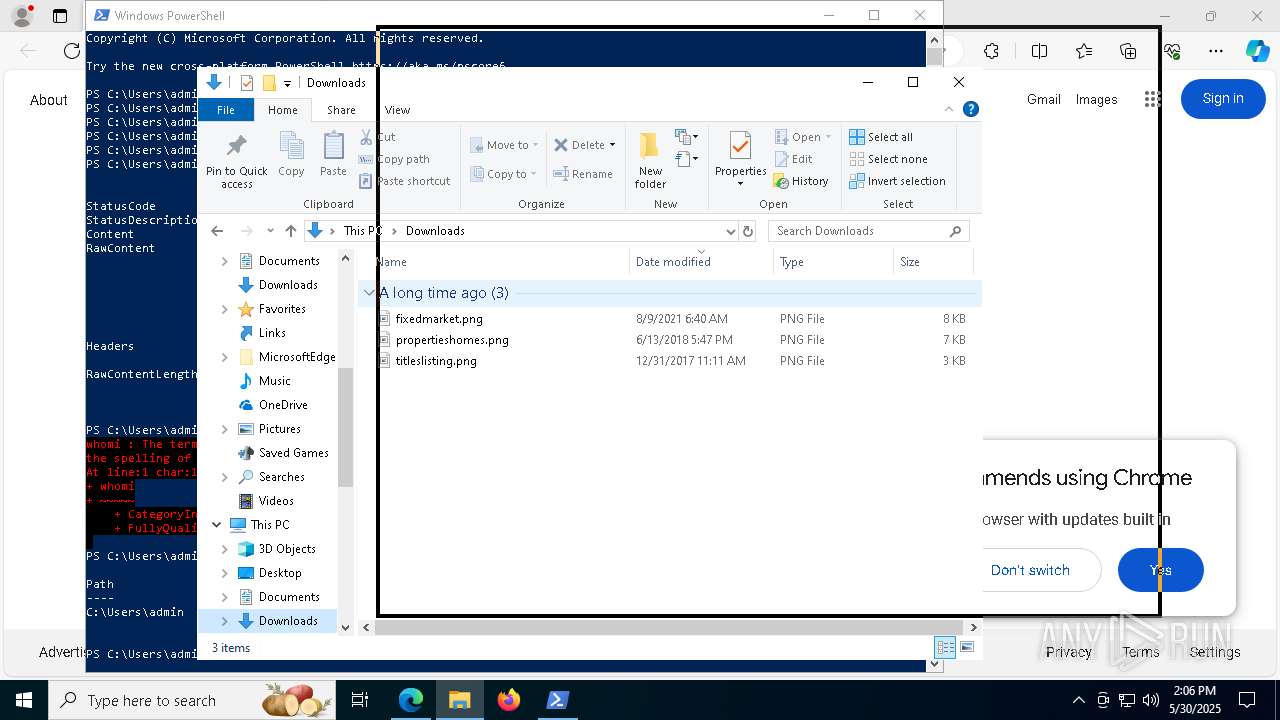Select fixedmarket.png file

pos(439,319)
